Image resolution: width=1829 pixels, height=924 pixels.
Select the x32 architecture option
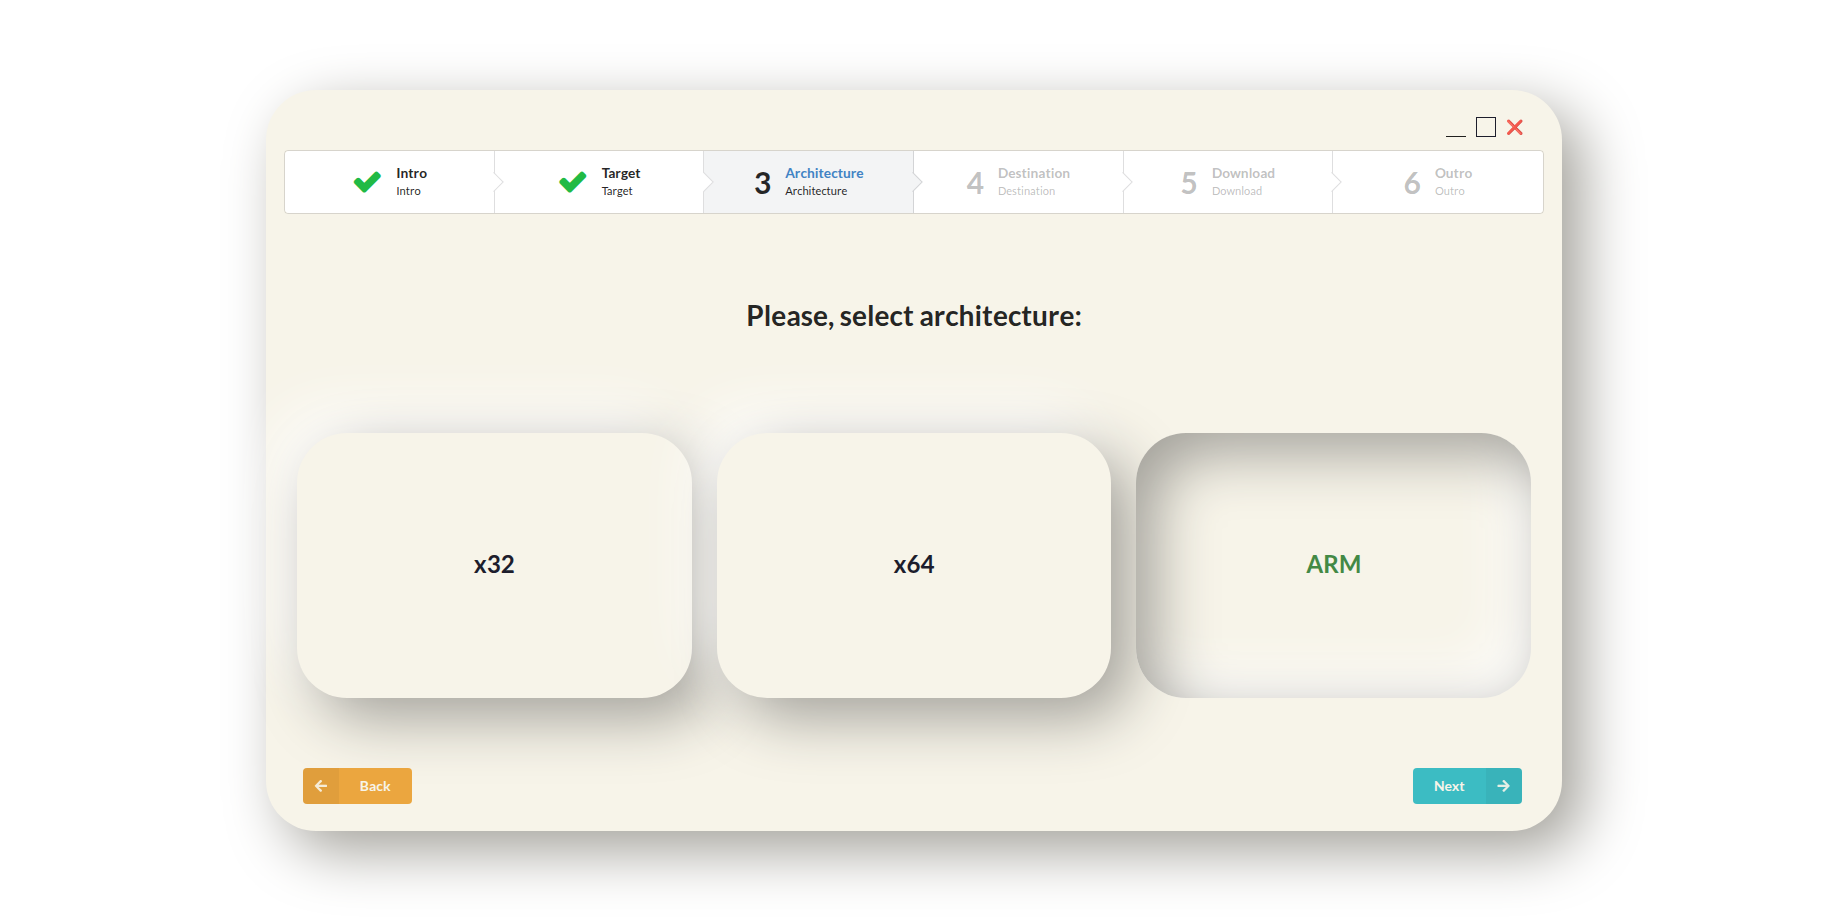[494, 564]
